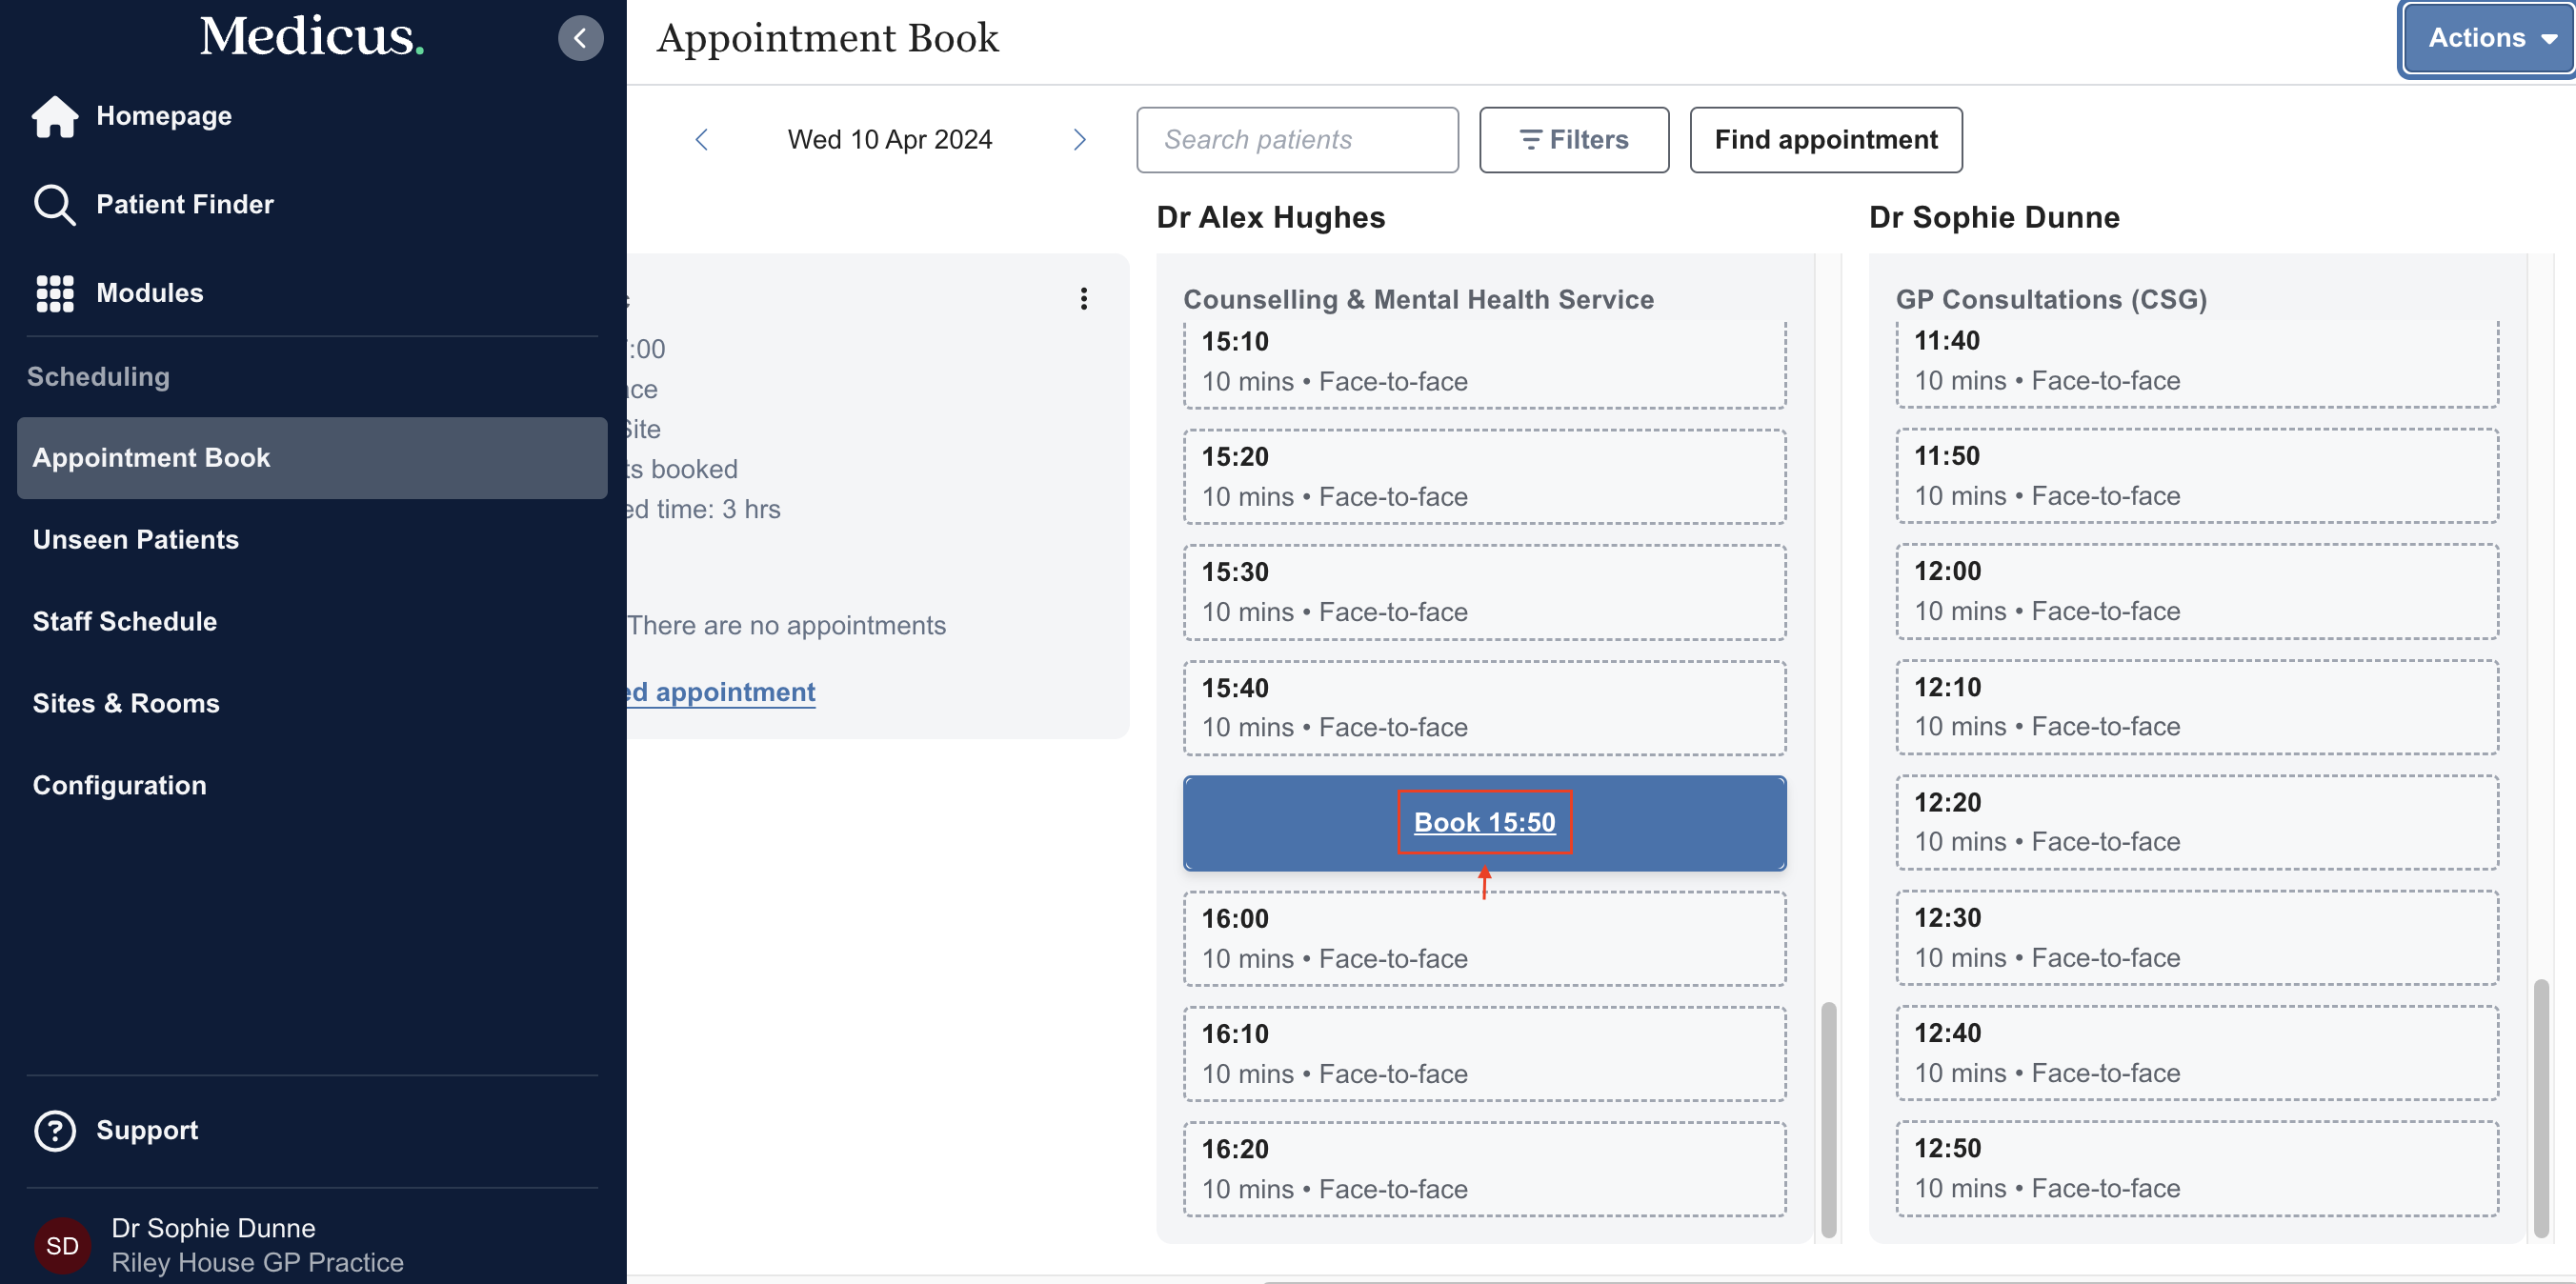
Task: Go to the previous day
Action: tap(702, 140)
